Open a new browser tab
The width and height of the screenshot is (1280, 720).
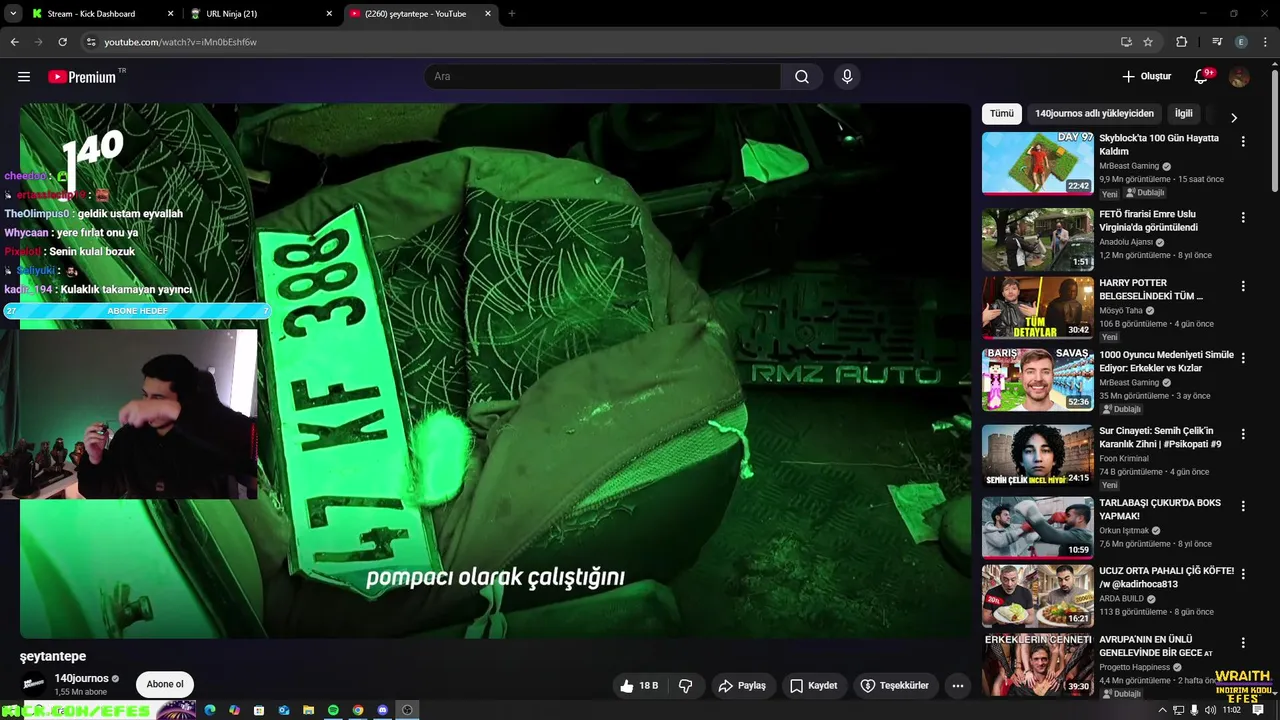click(511, 14)
